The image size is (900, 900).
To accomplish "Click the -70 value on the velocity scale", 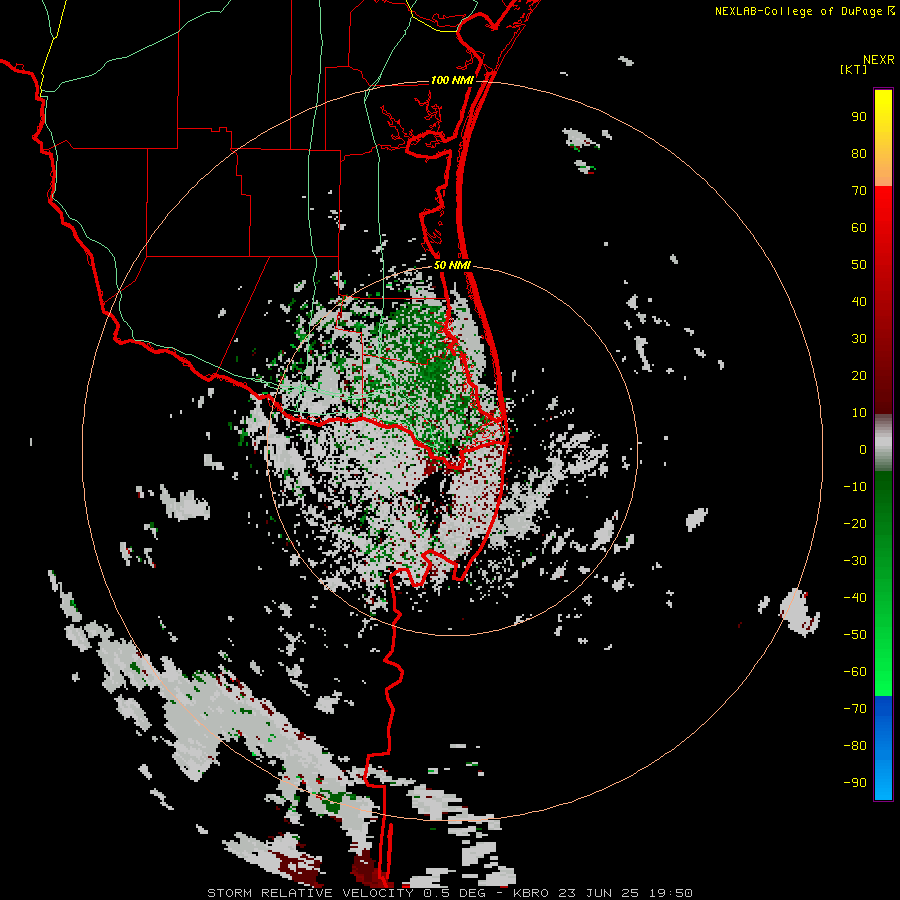I will coord(855,709).
